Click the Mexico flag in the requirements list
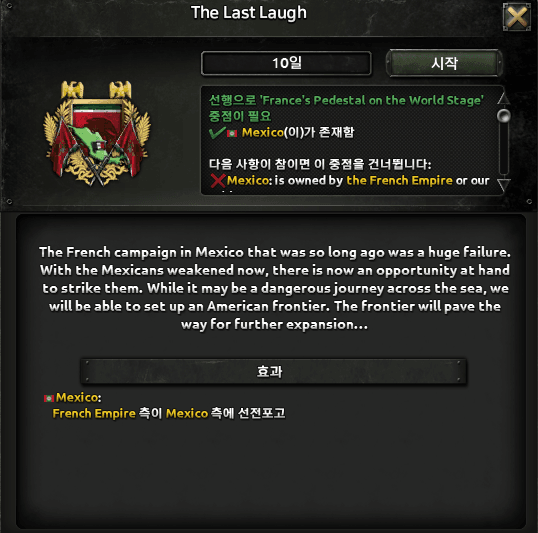538x533 pixels. [x=232, y=133]
